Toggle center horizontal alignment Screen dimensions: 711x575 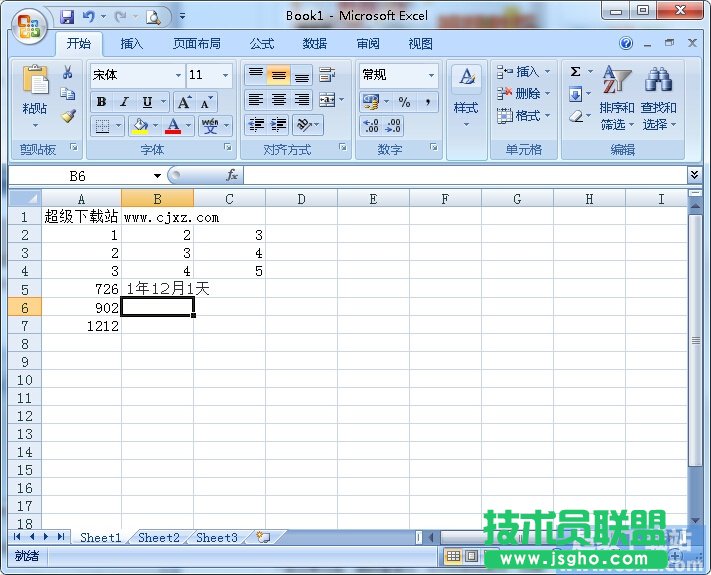[279, 100]
